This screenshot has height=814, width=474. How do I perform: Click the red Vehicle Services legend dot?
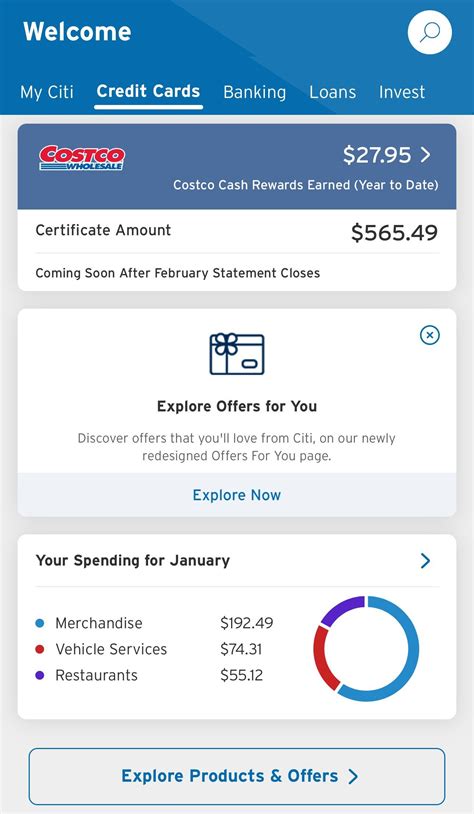point(39,649)
